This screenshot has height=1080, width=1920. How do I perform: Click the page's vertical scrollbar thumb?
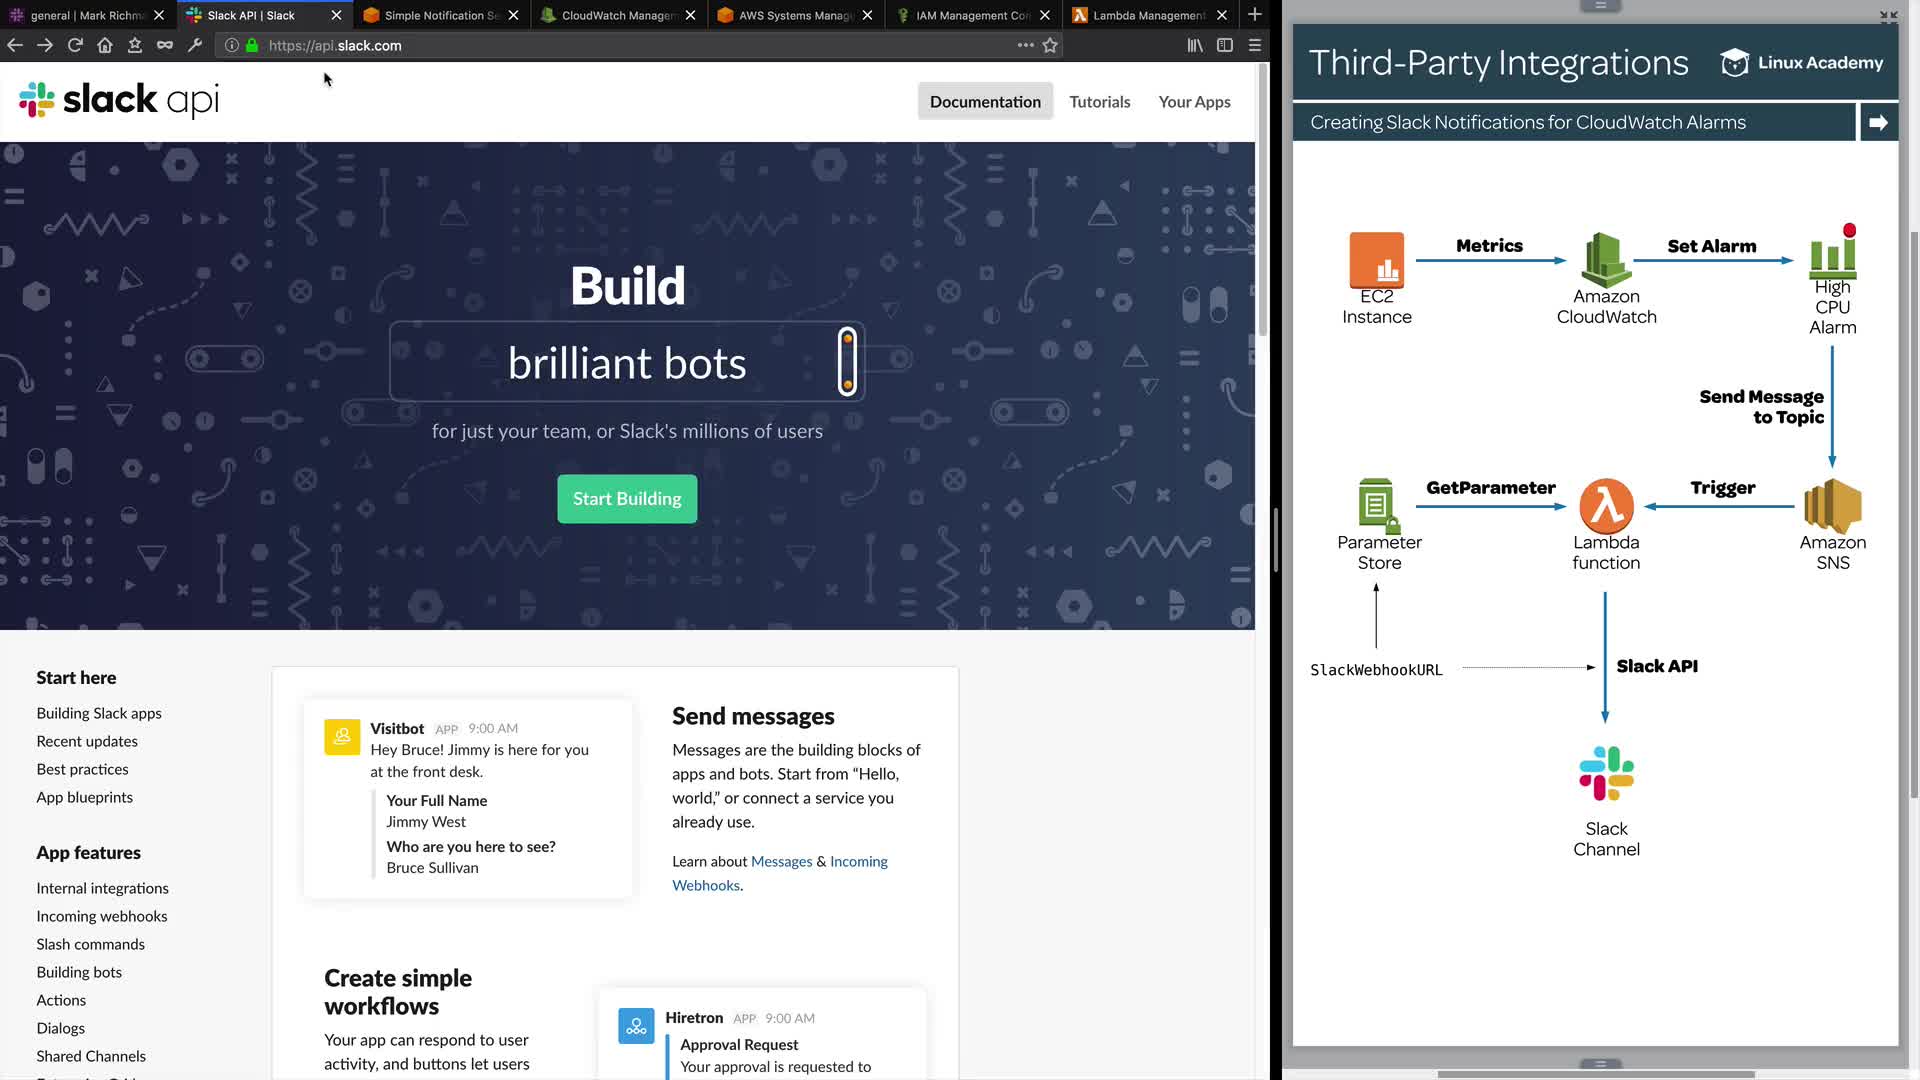1263,200
